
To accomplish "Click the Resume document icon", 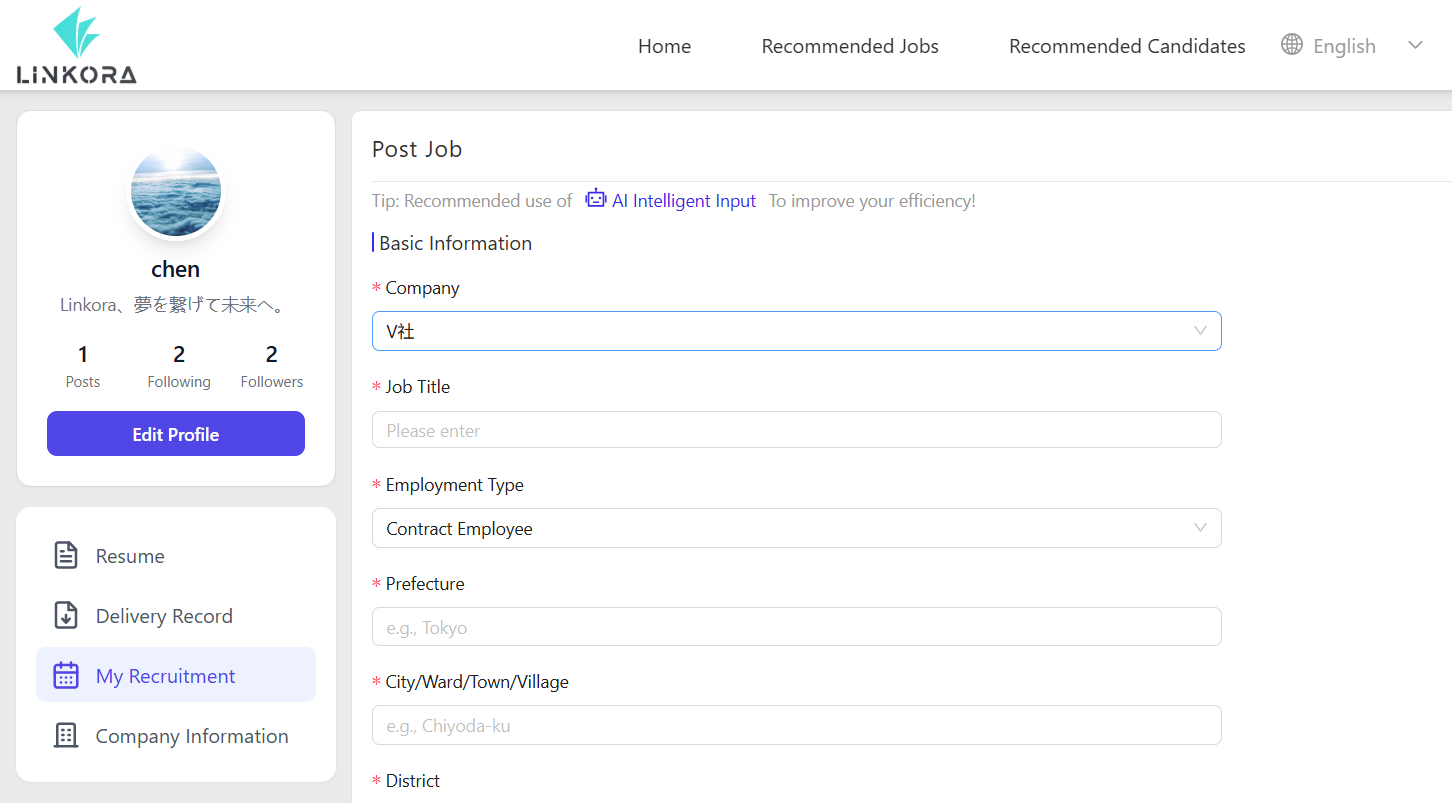I will [66, 556].
